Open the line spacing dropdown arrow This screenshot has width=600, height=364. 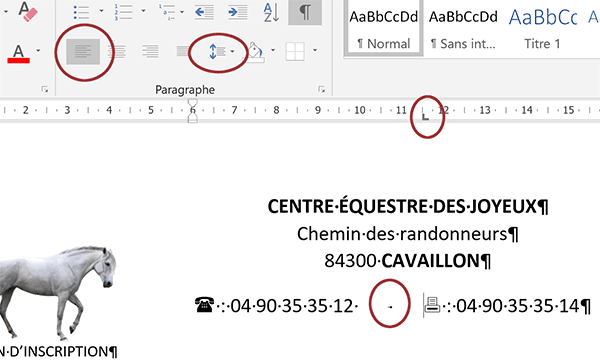click(x=232, y=51)
